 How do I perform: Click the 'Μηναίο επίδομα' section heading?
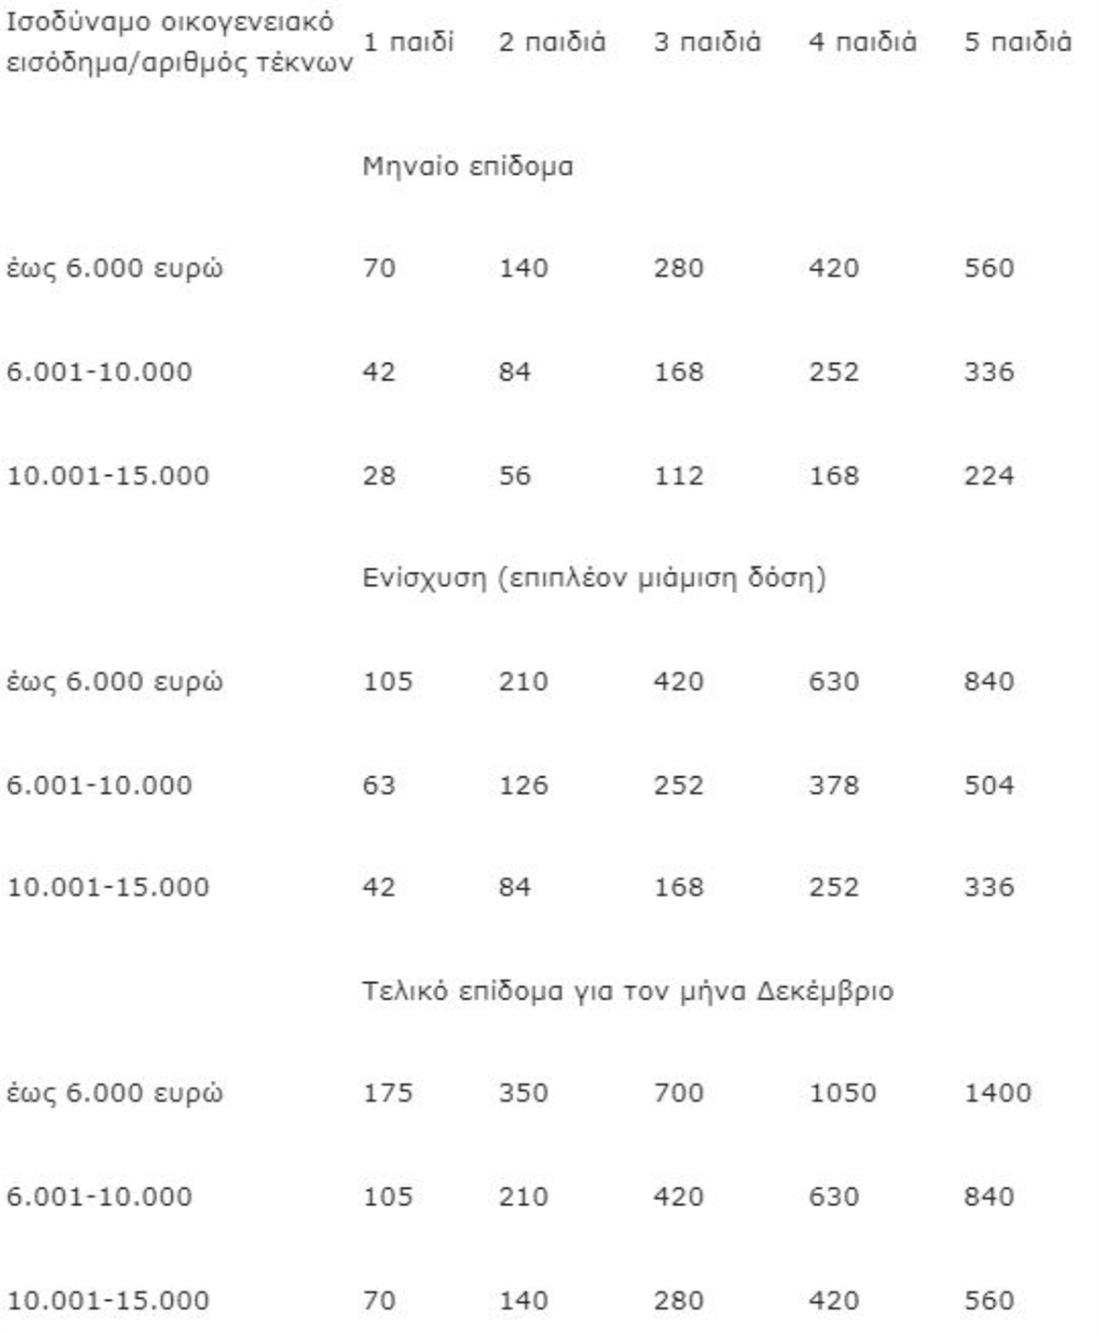468,166
